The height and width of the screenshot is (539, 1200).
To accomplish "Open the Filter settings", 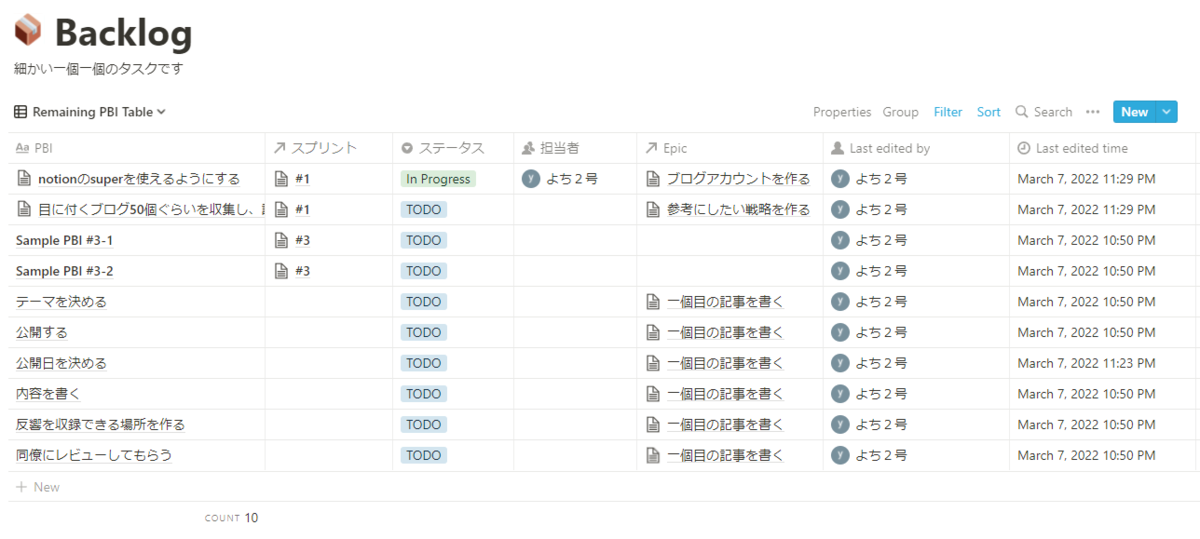I will 948,112.
